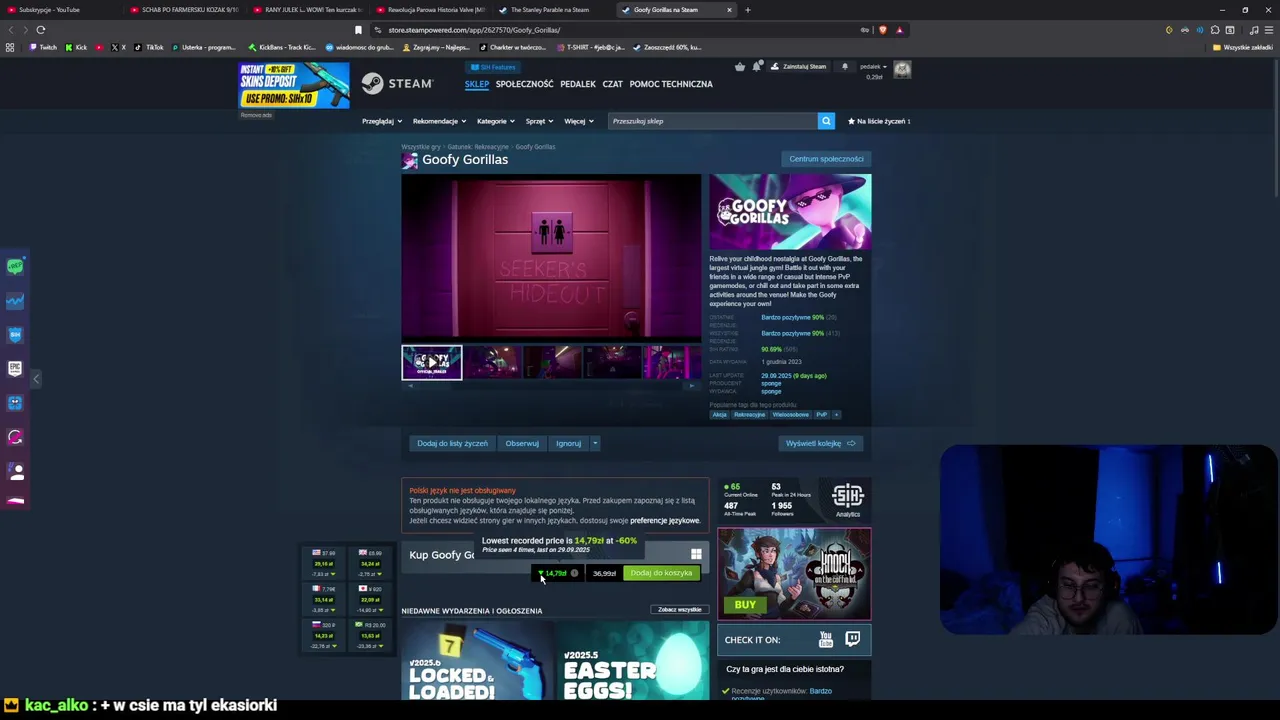Image resolution: width=1280 pixels, height=720 pixels.
Task: Open the browser hamburger menu
Action: coord(1269,30)
